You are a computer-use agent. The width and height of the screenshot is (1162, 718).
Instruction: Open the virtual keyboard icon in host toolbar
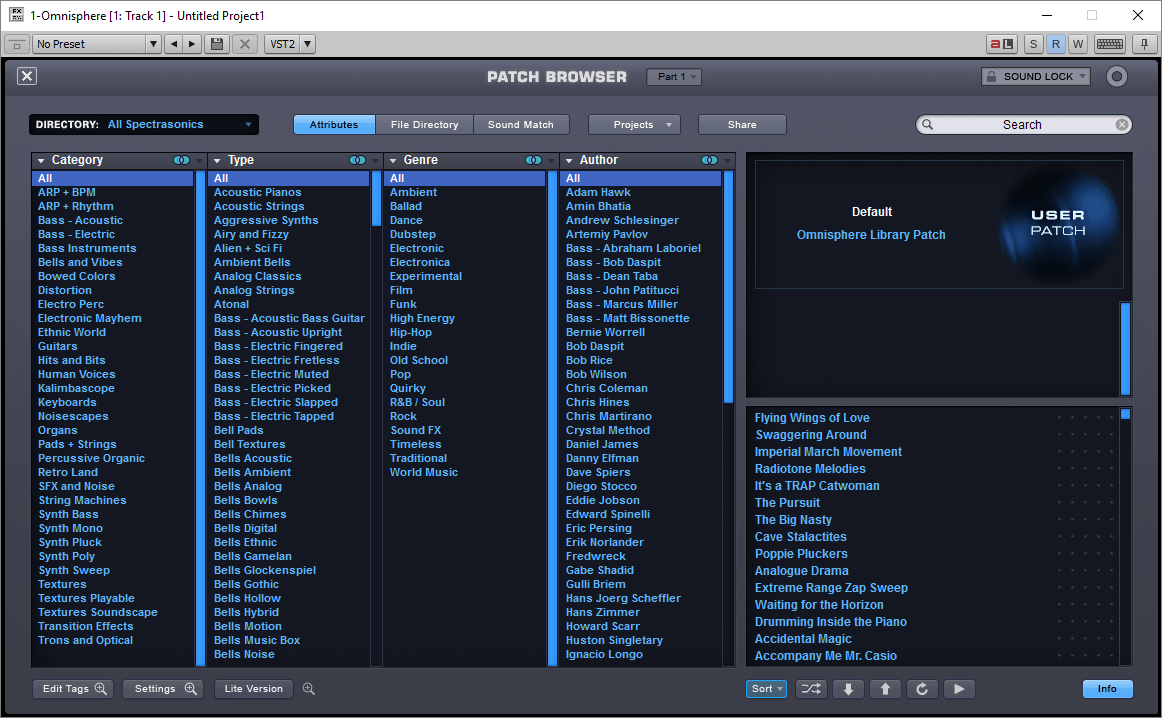[1109, 44]
